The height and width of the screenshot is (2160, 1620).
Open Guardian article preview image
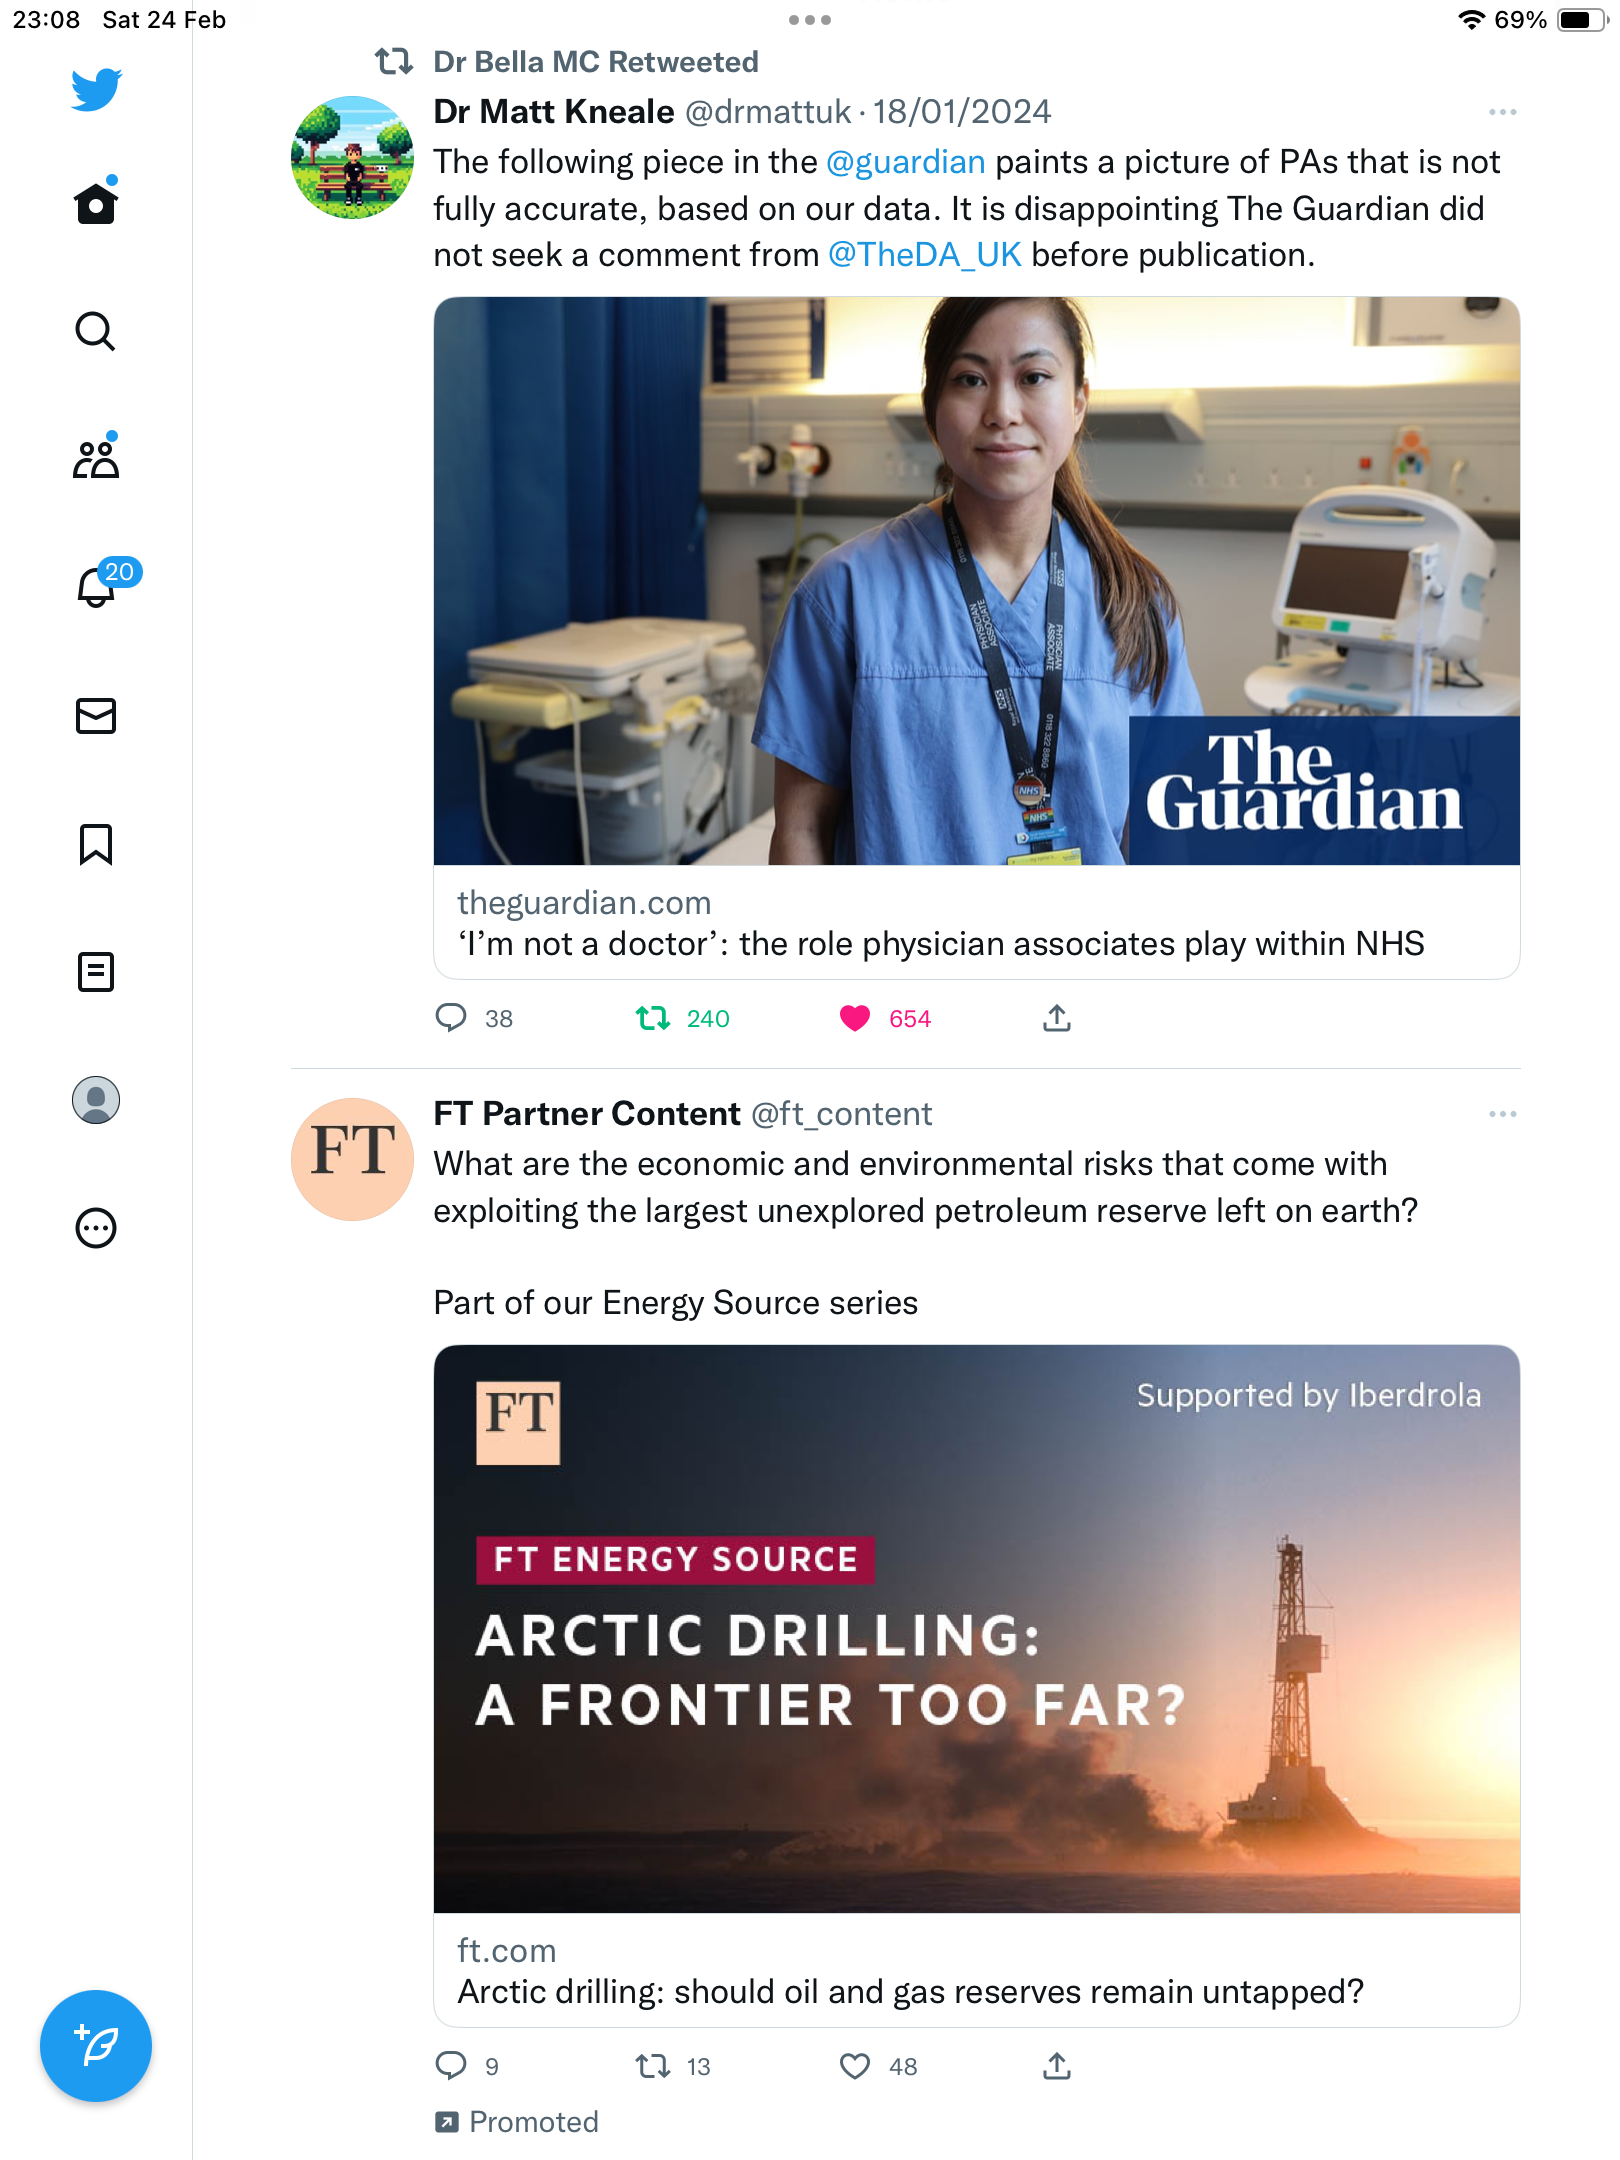[977, 581]
